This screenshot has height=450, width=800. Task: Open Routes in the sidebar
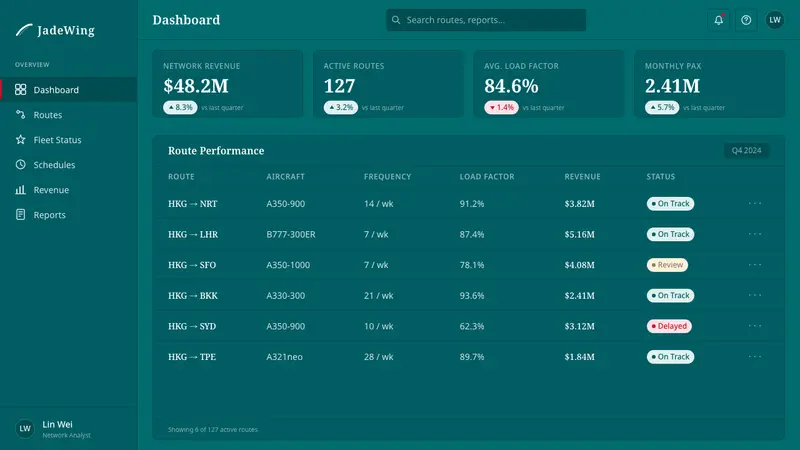tap(68, 115)
